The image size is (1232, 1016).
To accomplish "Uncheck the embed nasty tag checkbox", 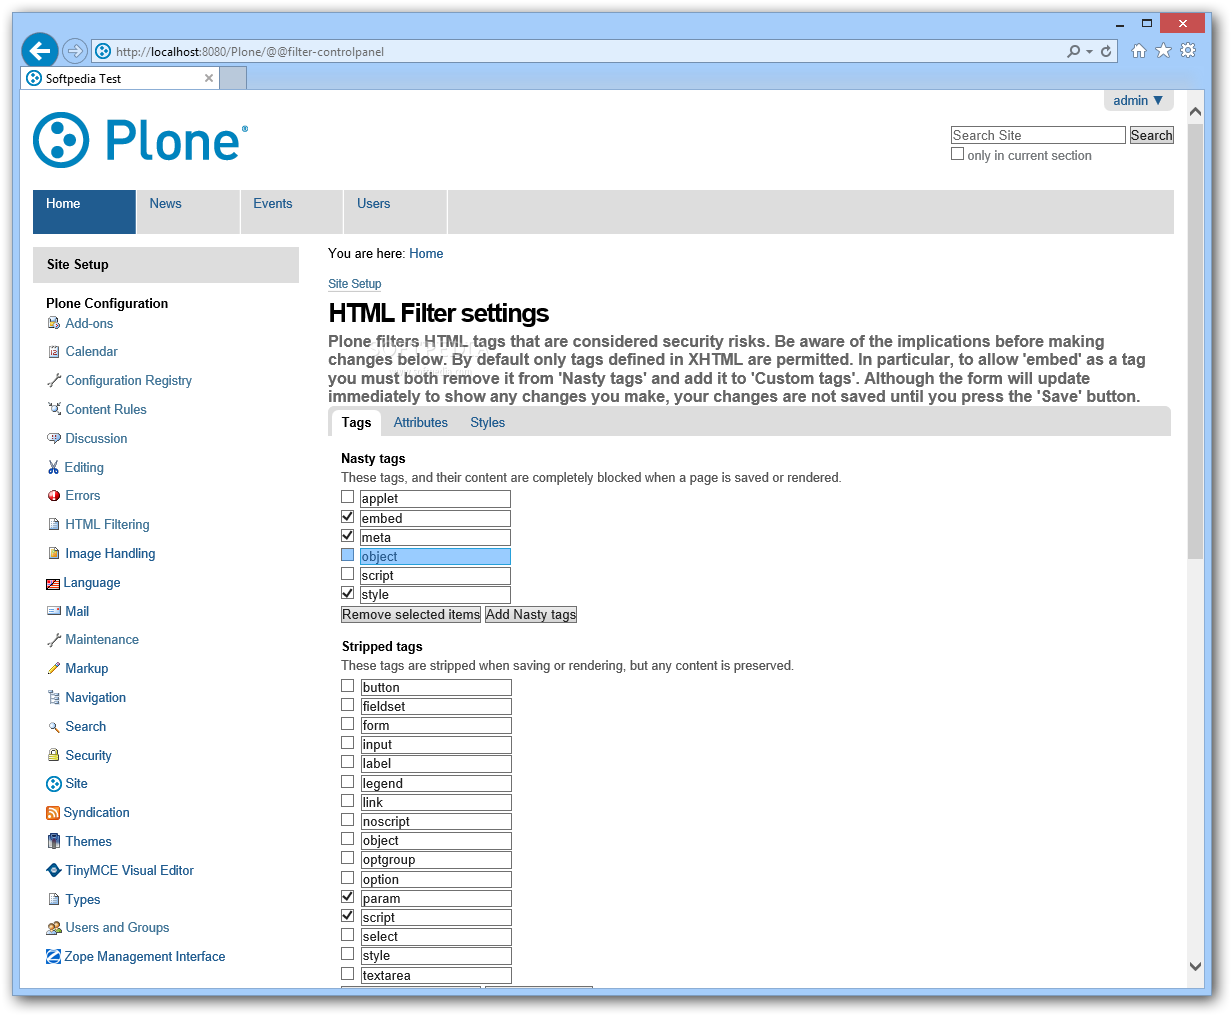I will 347,517.
